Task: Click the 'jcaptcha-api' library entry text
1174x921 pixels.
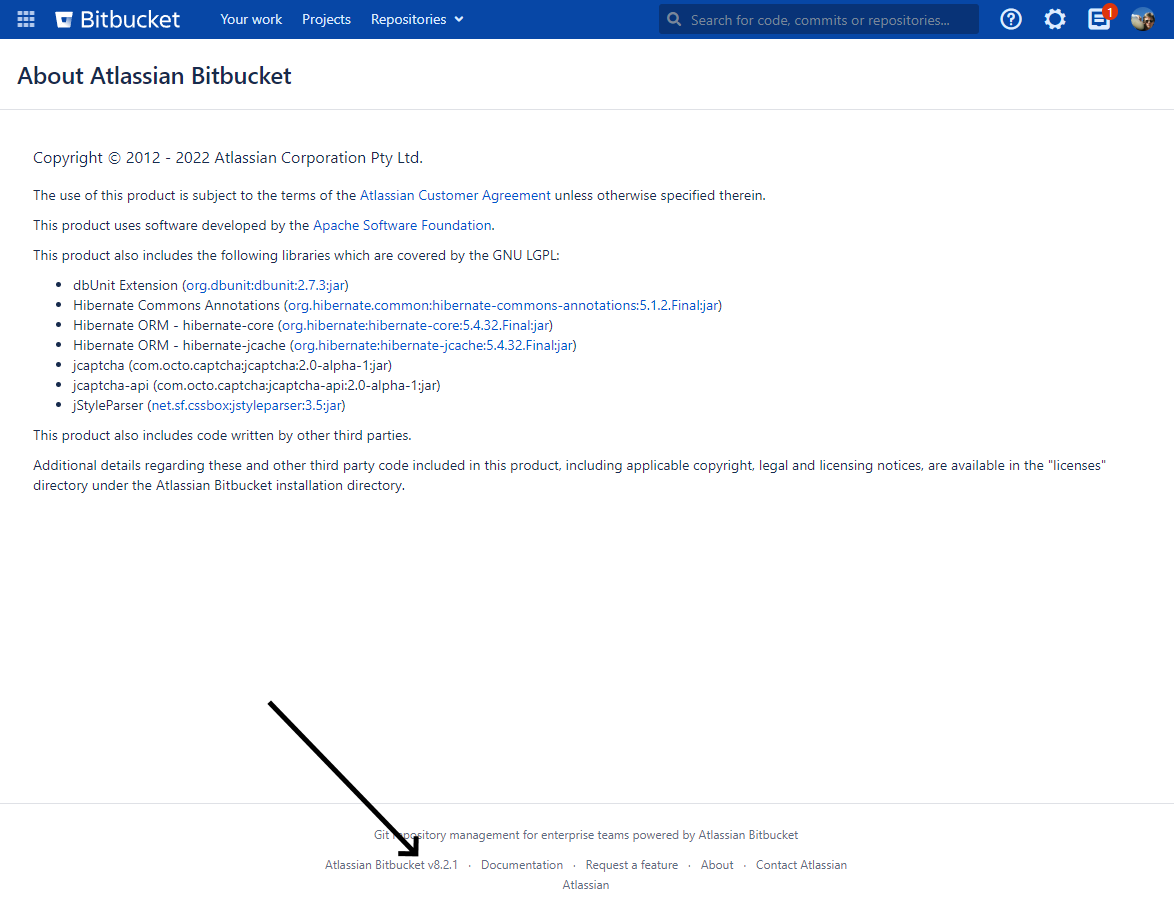Action: point(257,386)
